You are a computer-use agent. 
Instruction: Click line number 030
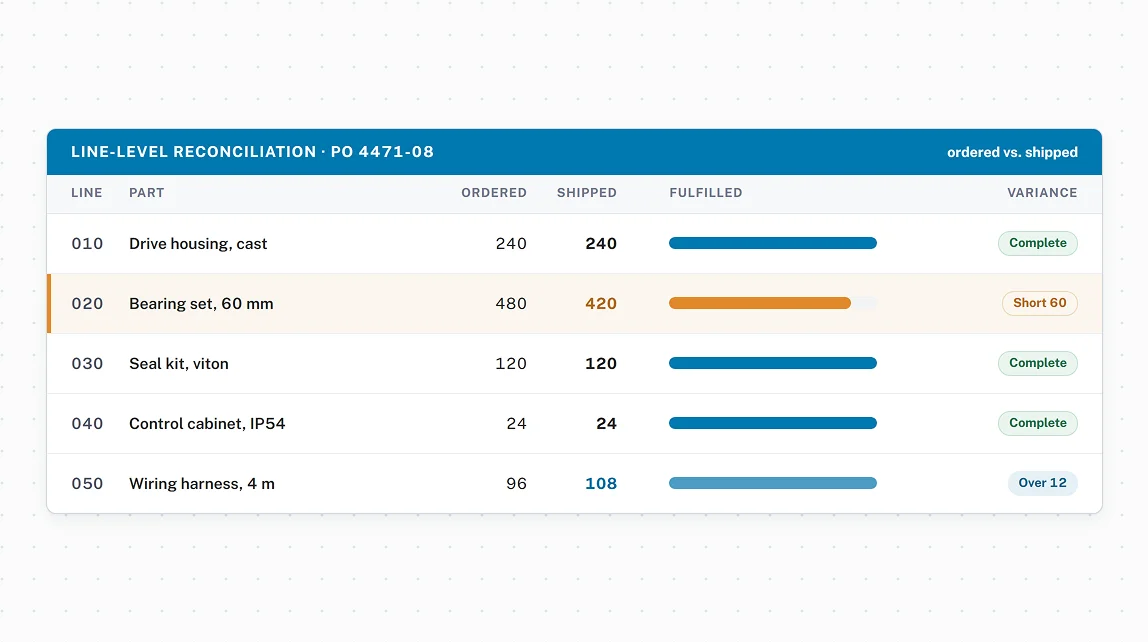coord(87,364)
